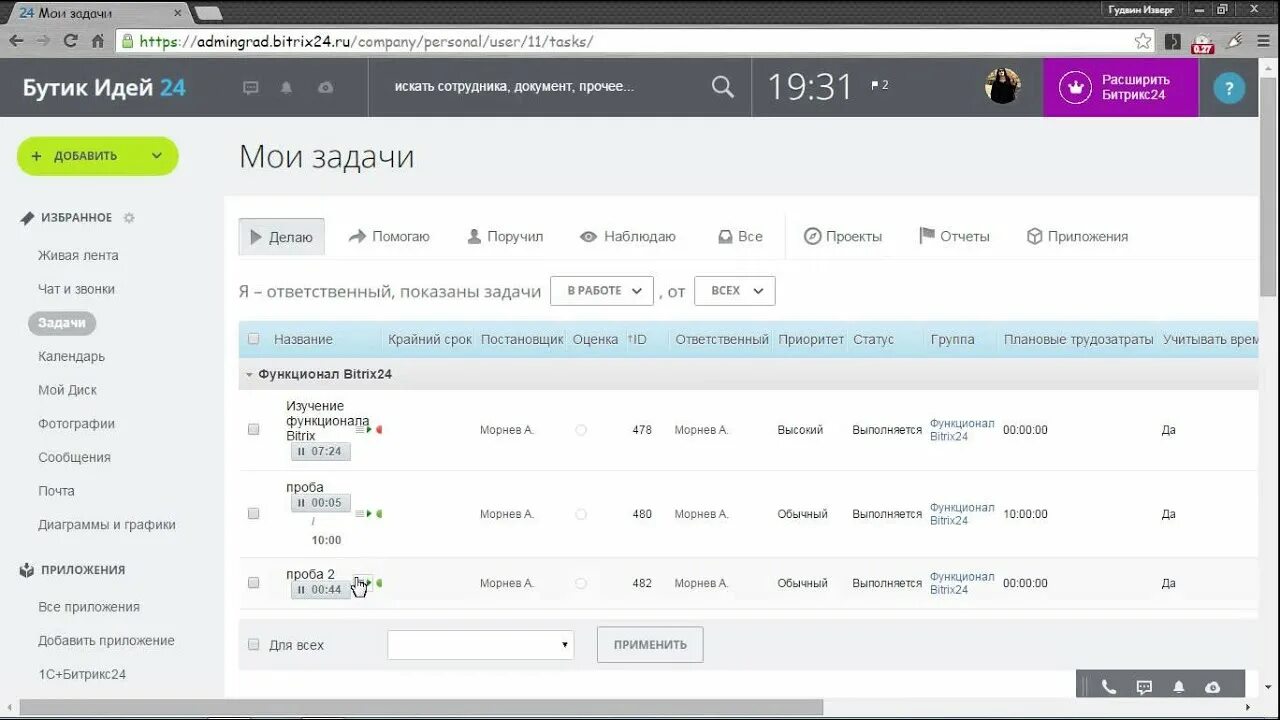The width and height of the screenshot is (1280, 720).
Task: Open the В работе status filter dropdown
Action: [602, 291]
